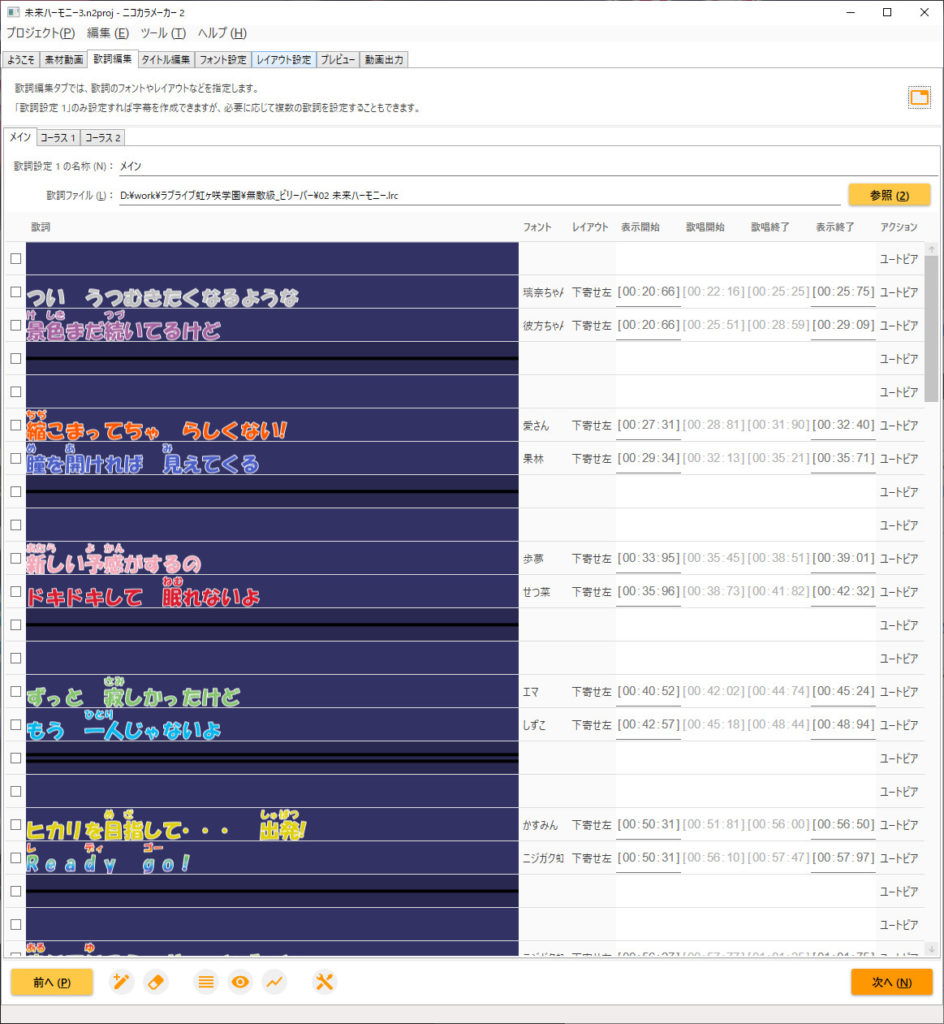Image resolution: width=944 pixels, height=1024 pixels.
Task: Click the 参照 (2) browse button
Action: click(889, 195)
